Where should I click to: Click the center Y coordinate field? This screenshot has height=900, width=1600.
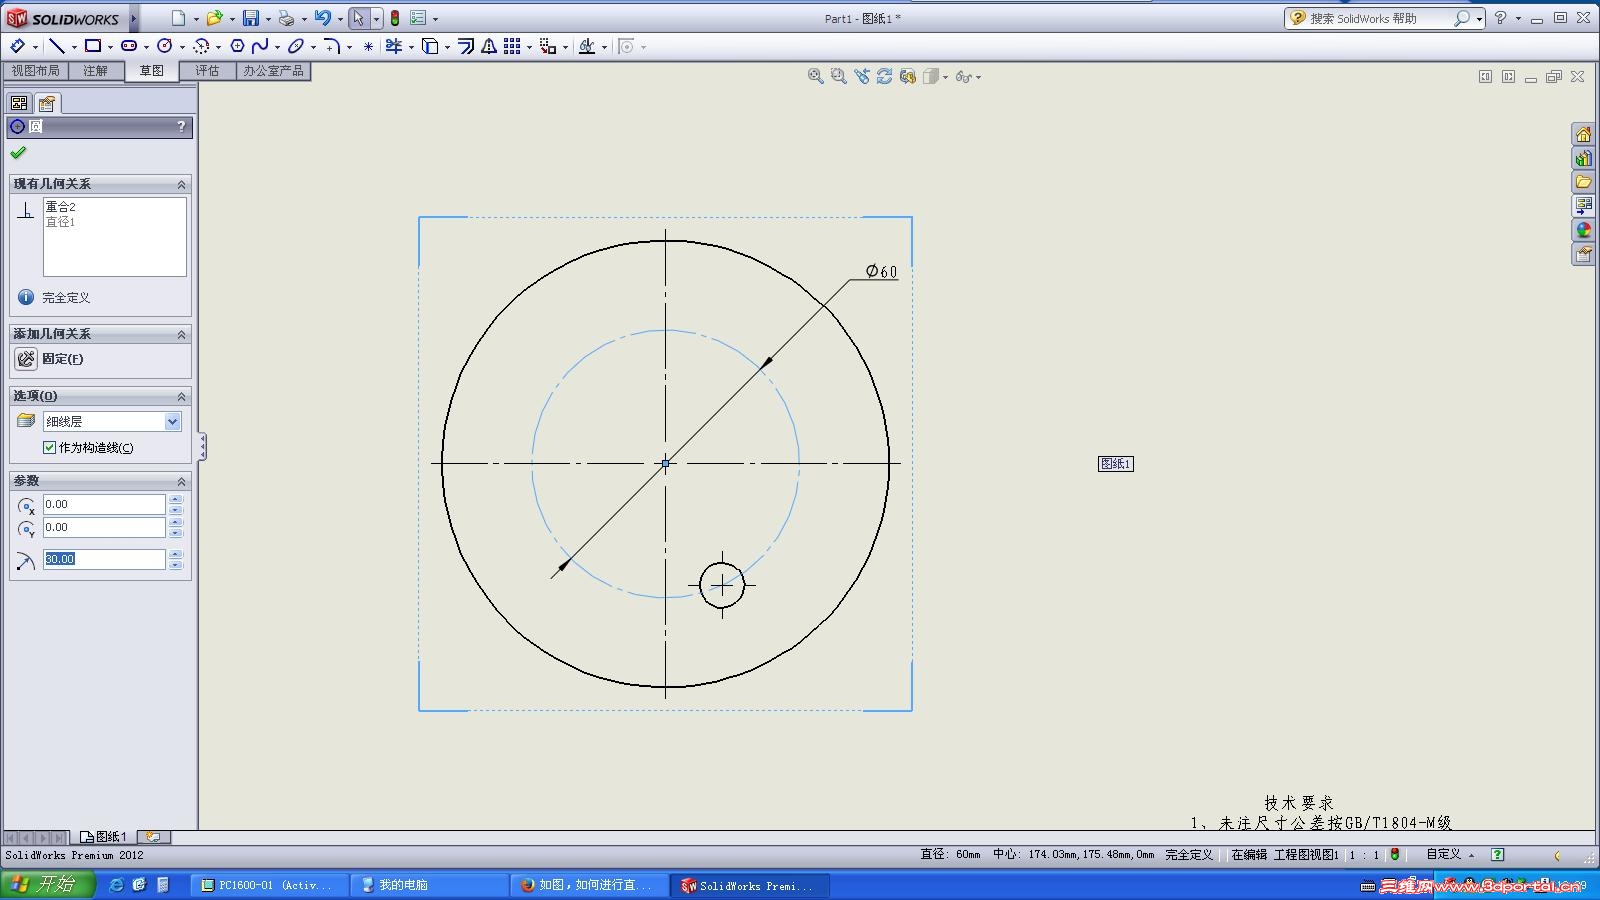[x=104, y=528]
